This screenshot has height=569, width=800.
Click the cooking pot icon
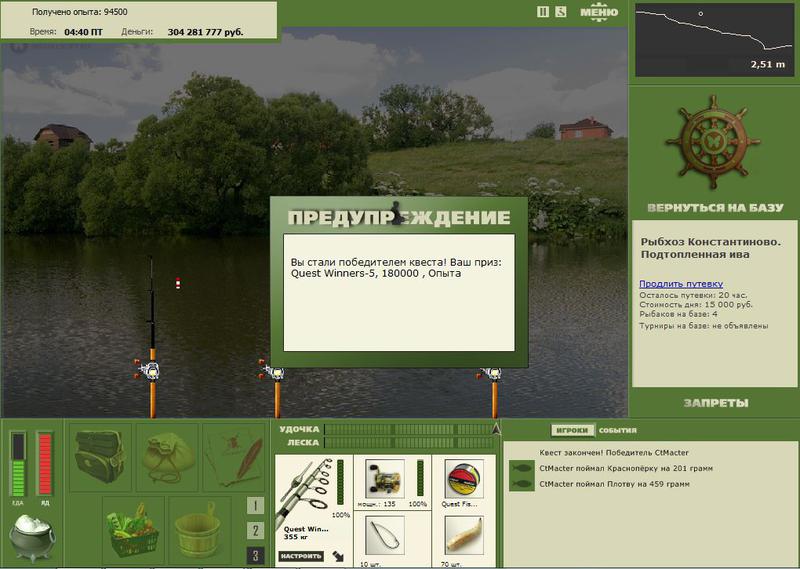(x=32, y=538)
